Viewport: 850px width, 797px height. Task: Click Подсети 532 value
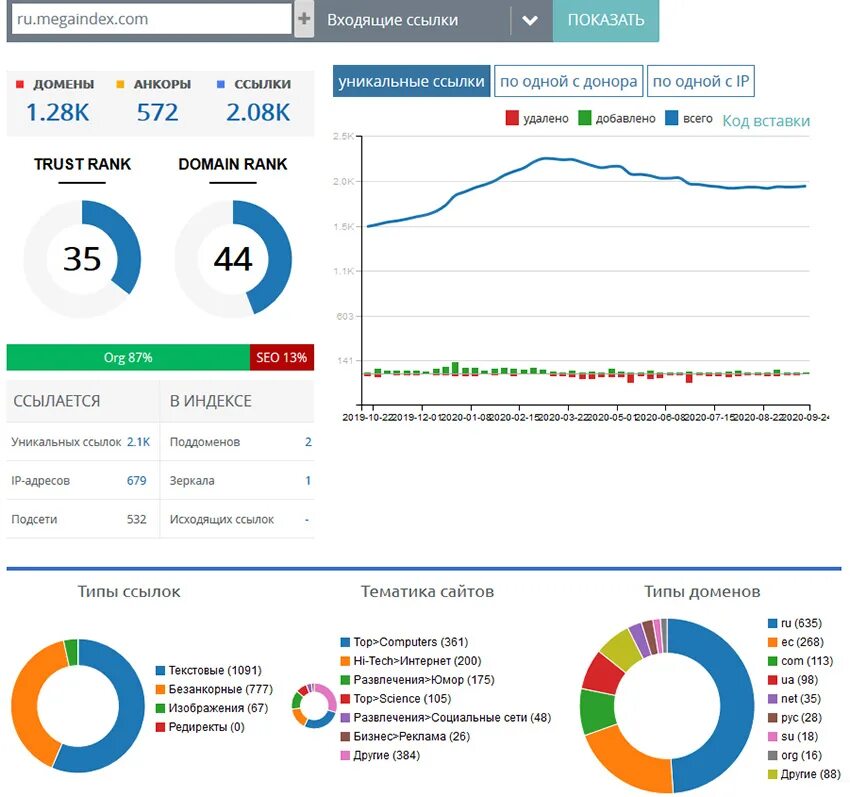click(x=137, y=519)
